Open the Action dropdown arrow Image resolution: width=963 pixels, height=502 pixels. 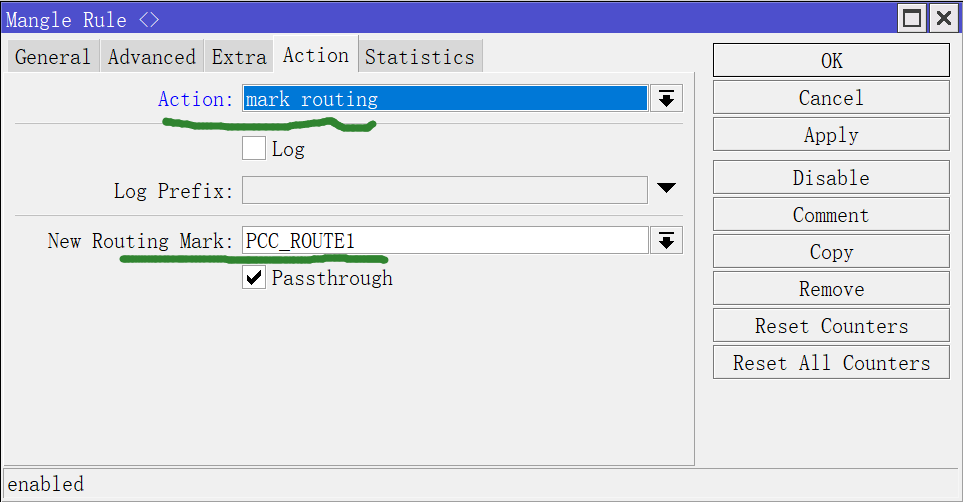pos(666,99)
